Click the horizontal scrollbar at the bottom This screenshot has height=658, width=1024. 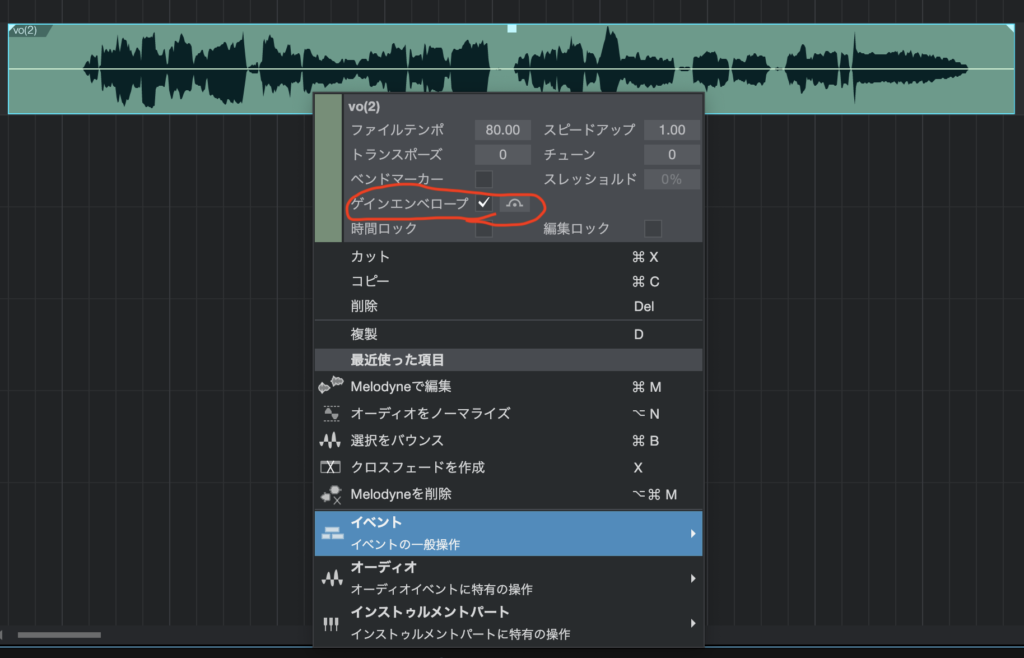pos(59,635)
